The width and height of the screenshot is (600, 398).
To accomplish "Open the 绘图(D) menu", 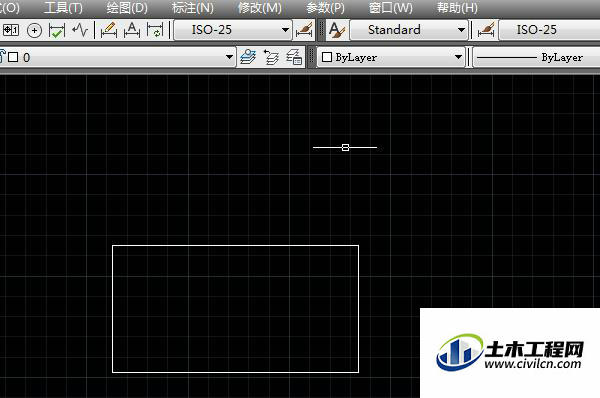I will 127,8.
